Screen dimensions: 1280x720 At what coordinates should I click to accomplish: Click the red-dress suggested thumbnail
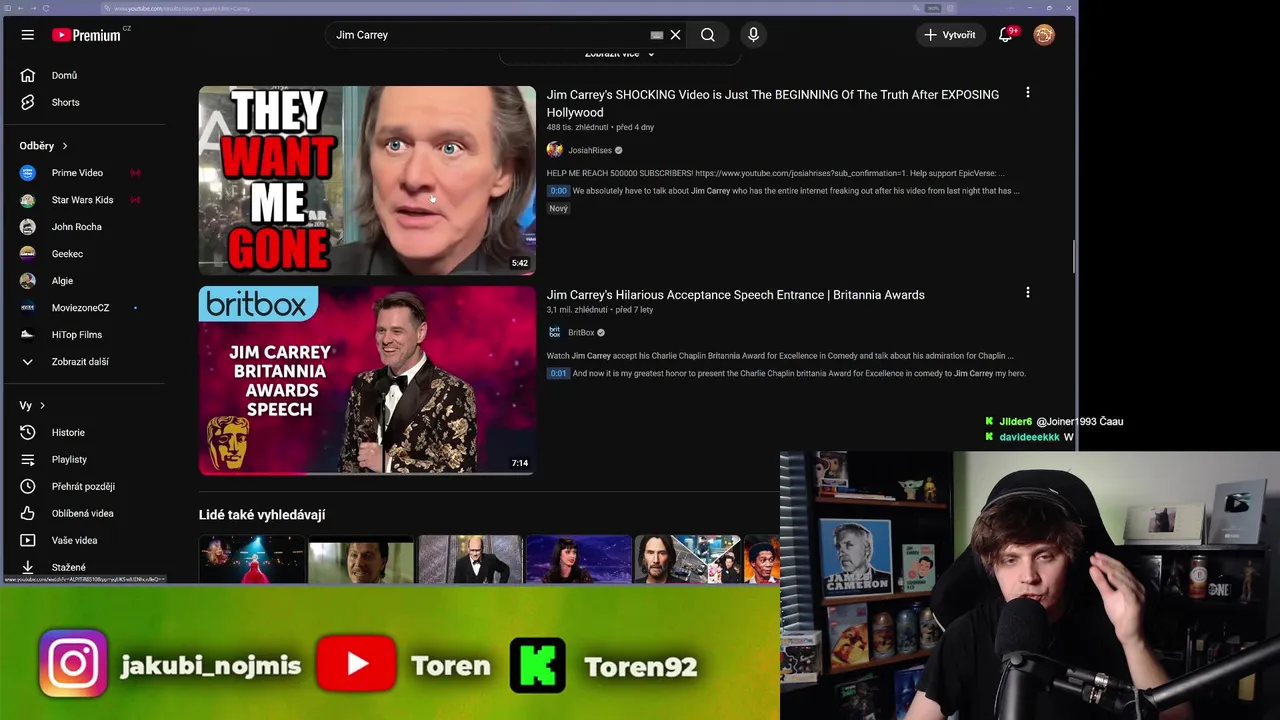[251, 559]
